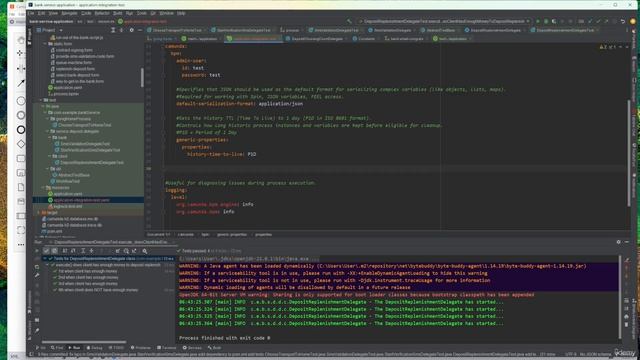
Task: Start debugging with the green bug icon
Action: (546, 21)
